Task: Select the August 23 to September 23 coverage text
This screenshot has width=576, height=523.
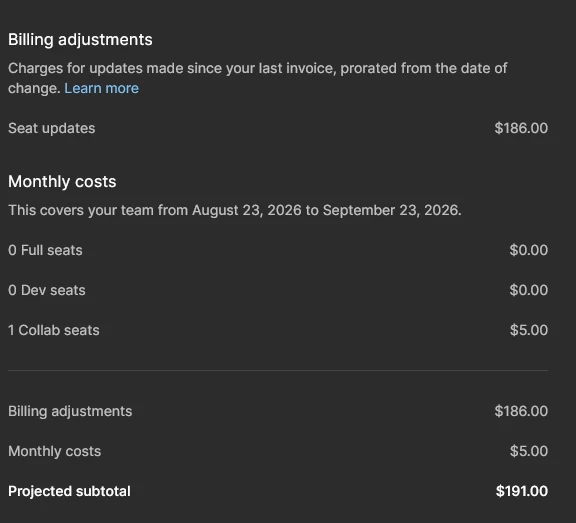Action: click(x=235, y=210)
